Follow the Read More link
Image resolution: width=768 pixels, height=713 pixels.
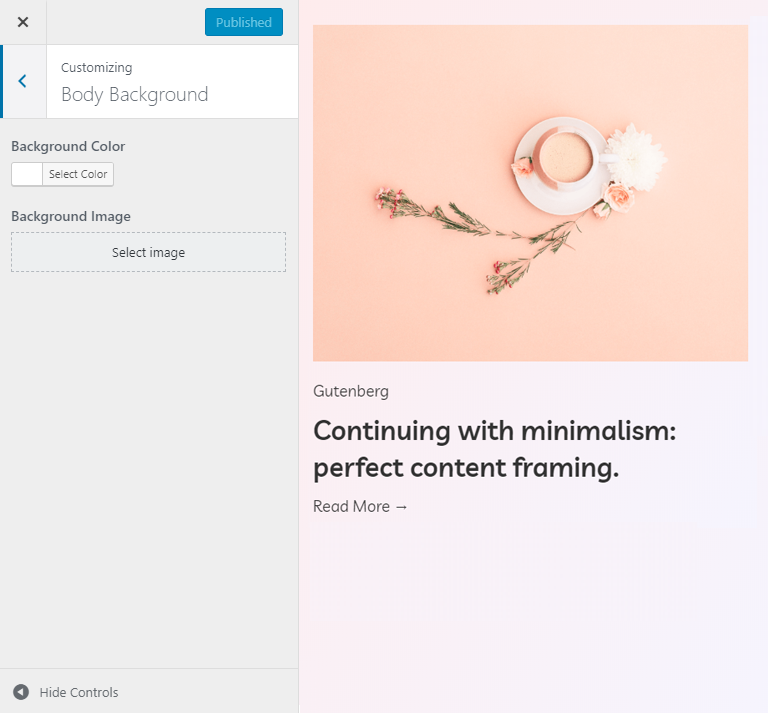pyautogui.click(x=352, y=506)
